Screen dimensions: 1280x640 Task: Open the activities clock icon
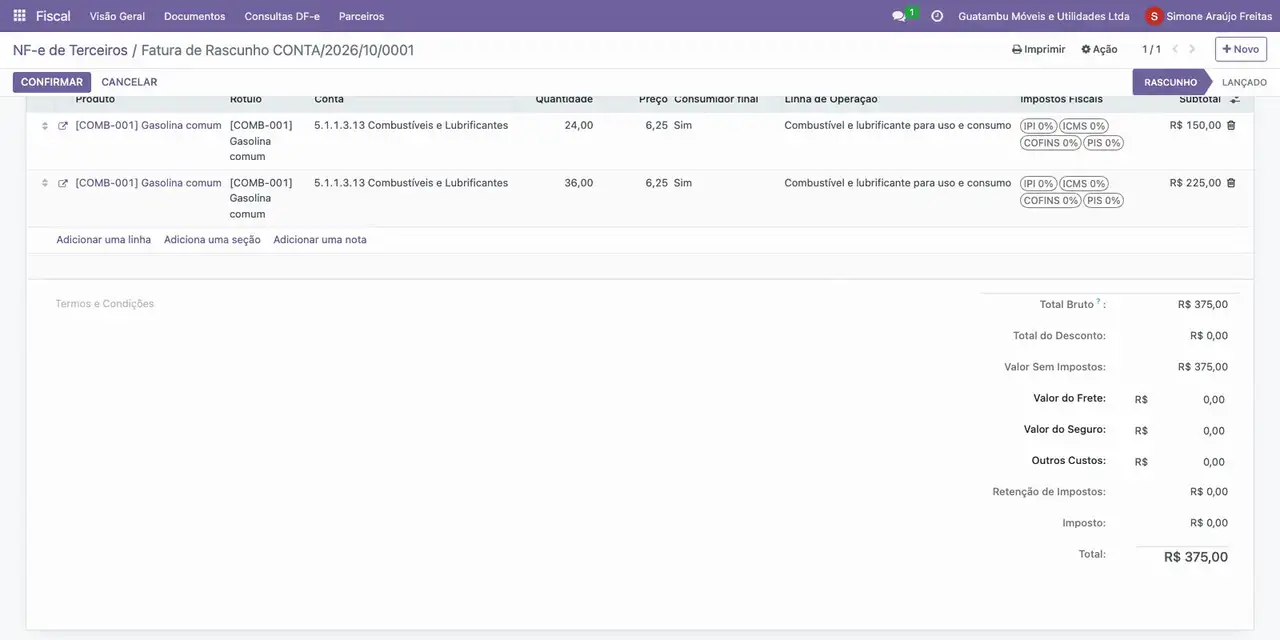coord(937,16)
